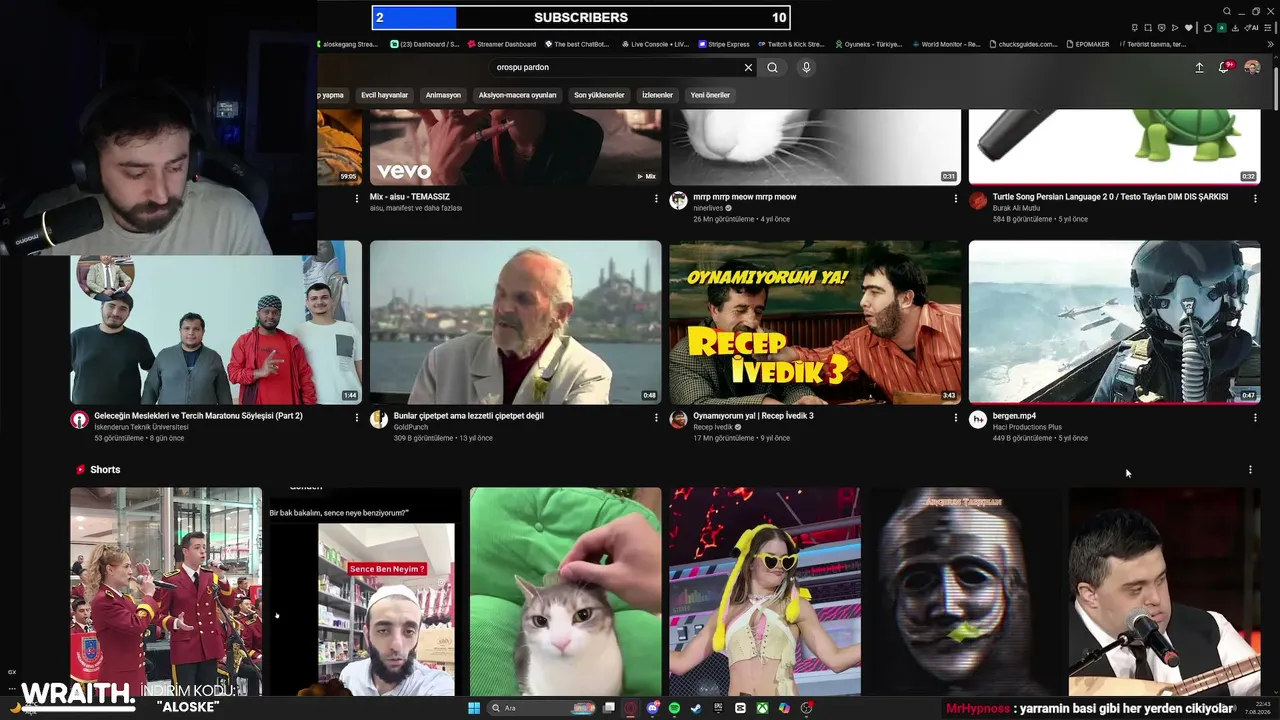1280x720 pixels.
Task: Open Xbox app from taskbar
Action: coord(762,708)
